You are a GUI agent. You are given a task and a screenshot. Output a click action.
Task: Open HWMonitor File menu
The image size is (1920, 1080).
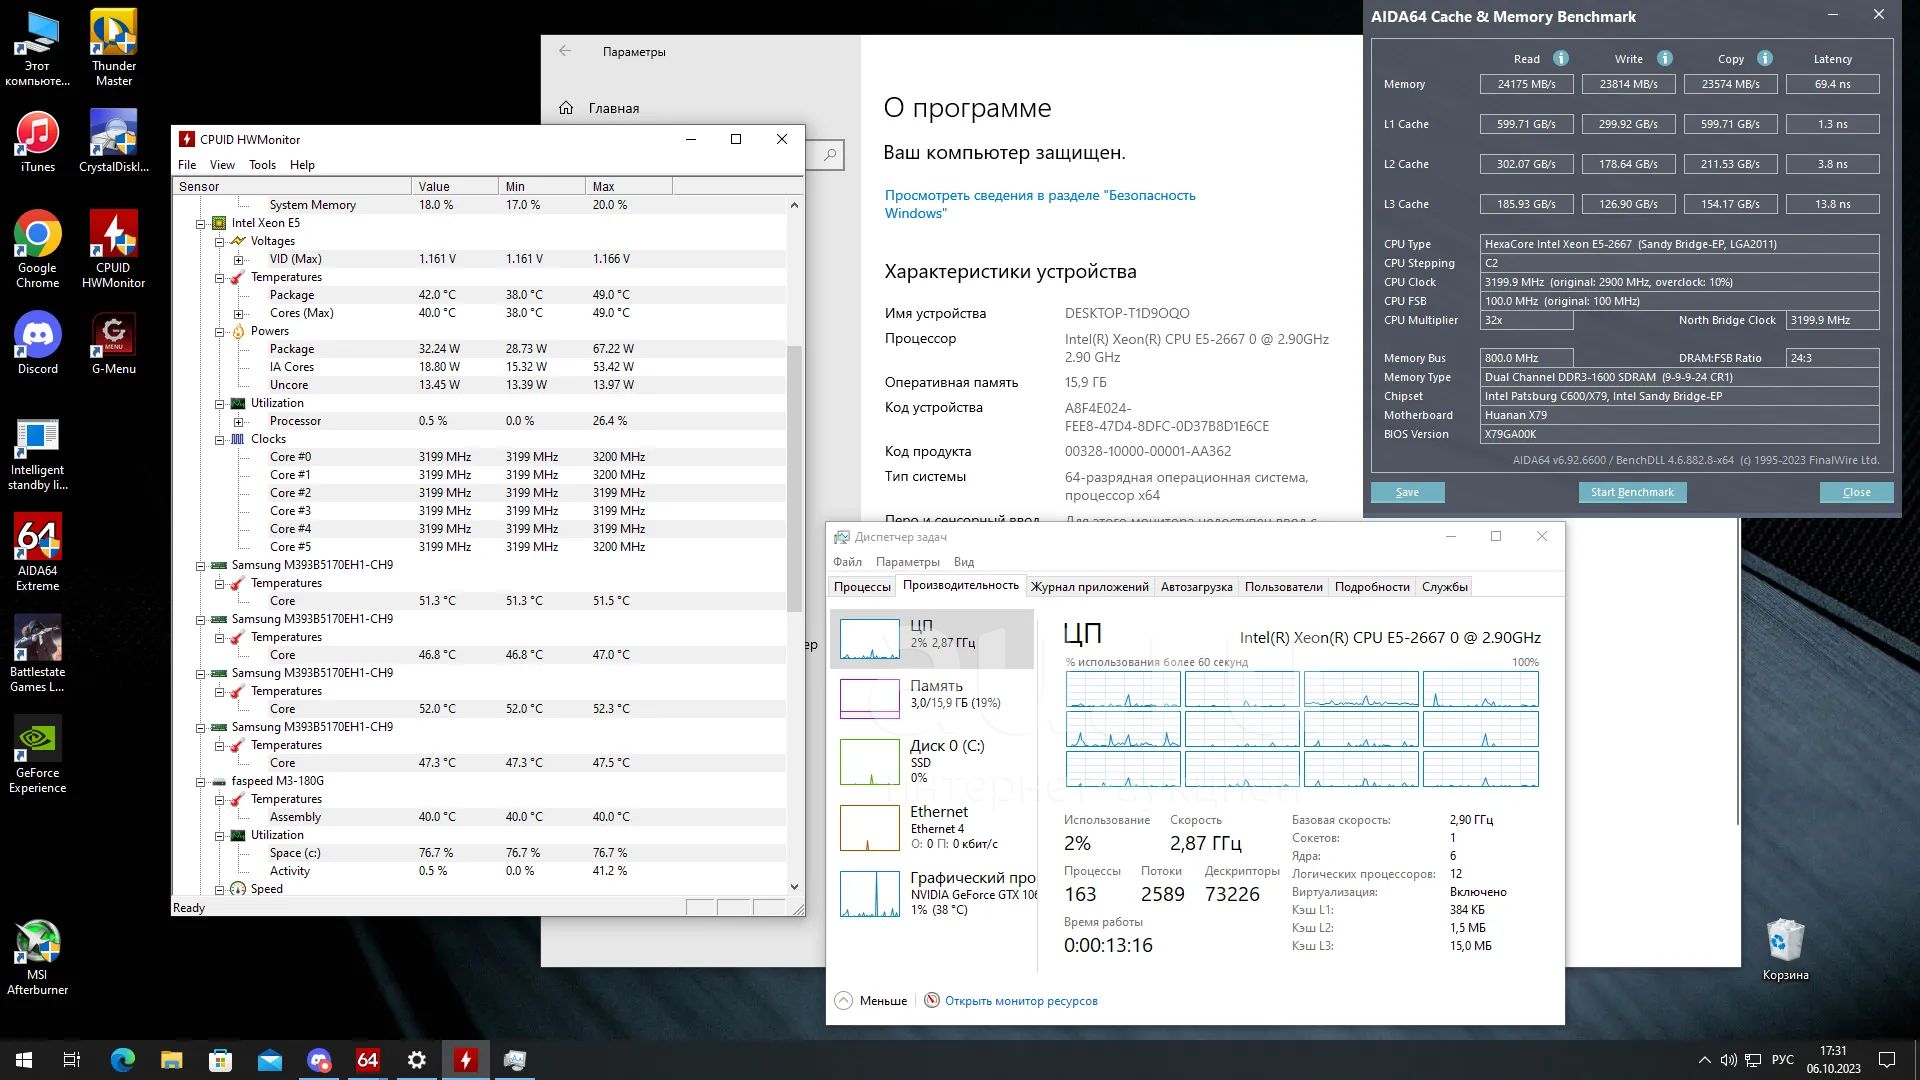click(187, 165)
